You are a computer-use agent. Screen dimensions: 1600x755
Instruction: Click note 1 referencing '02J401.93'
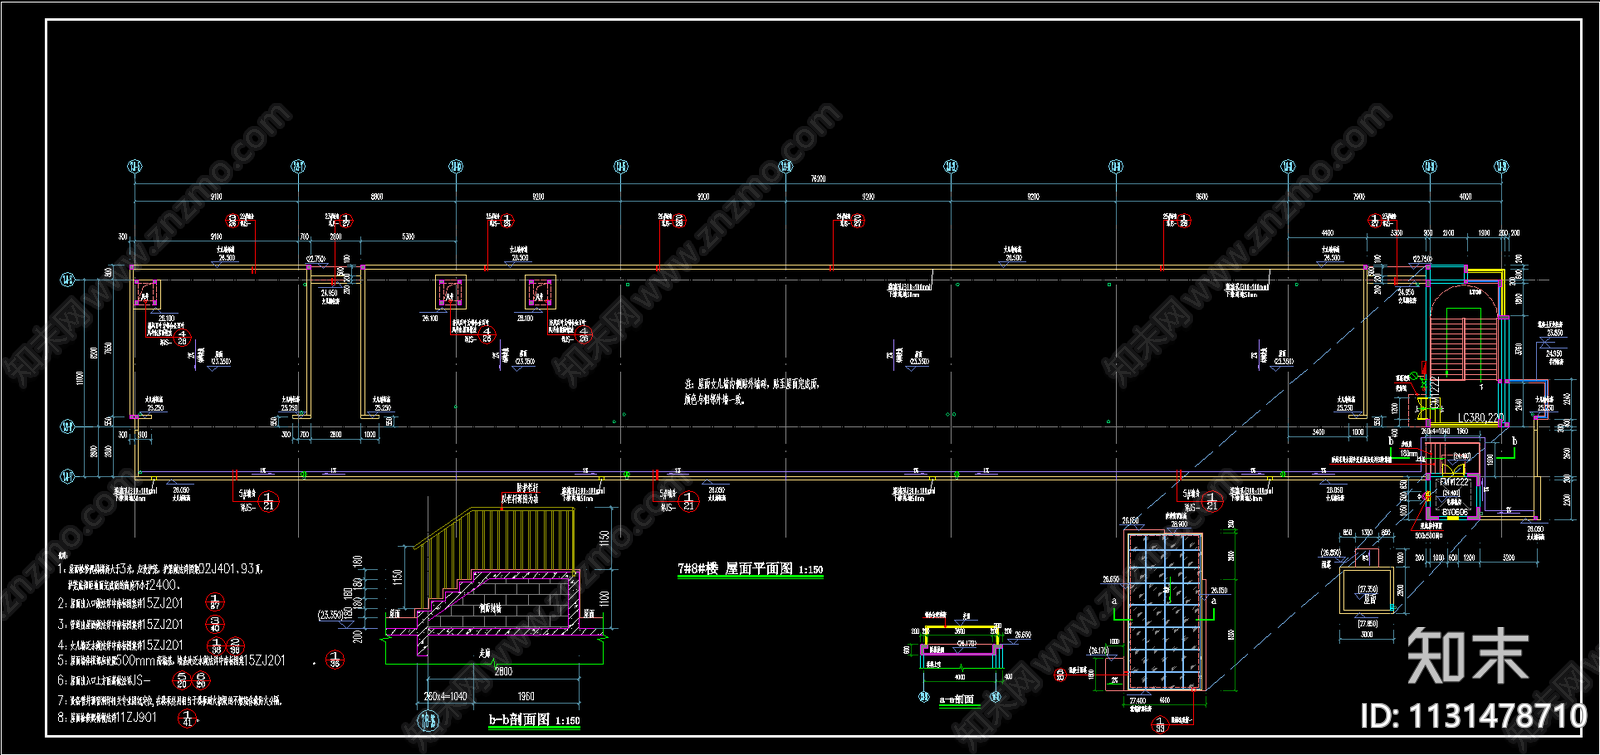pyautogui.click(x=160, y=569)
